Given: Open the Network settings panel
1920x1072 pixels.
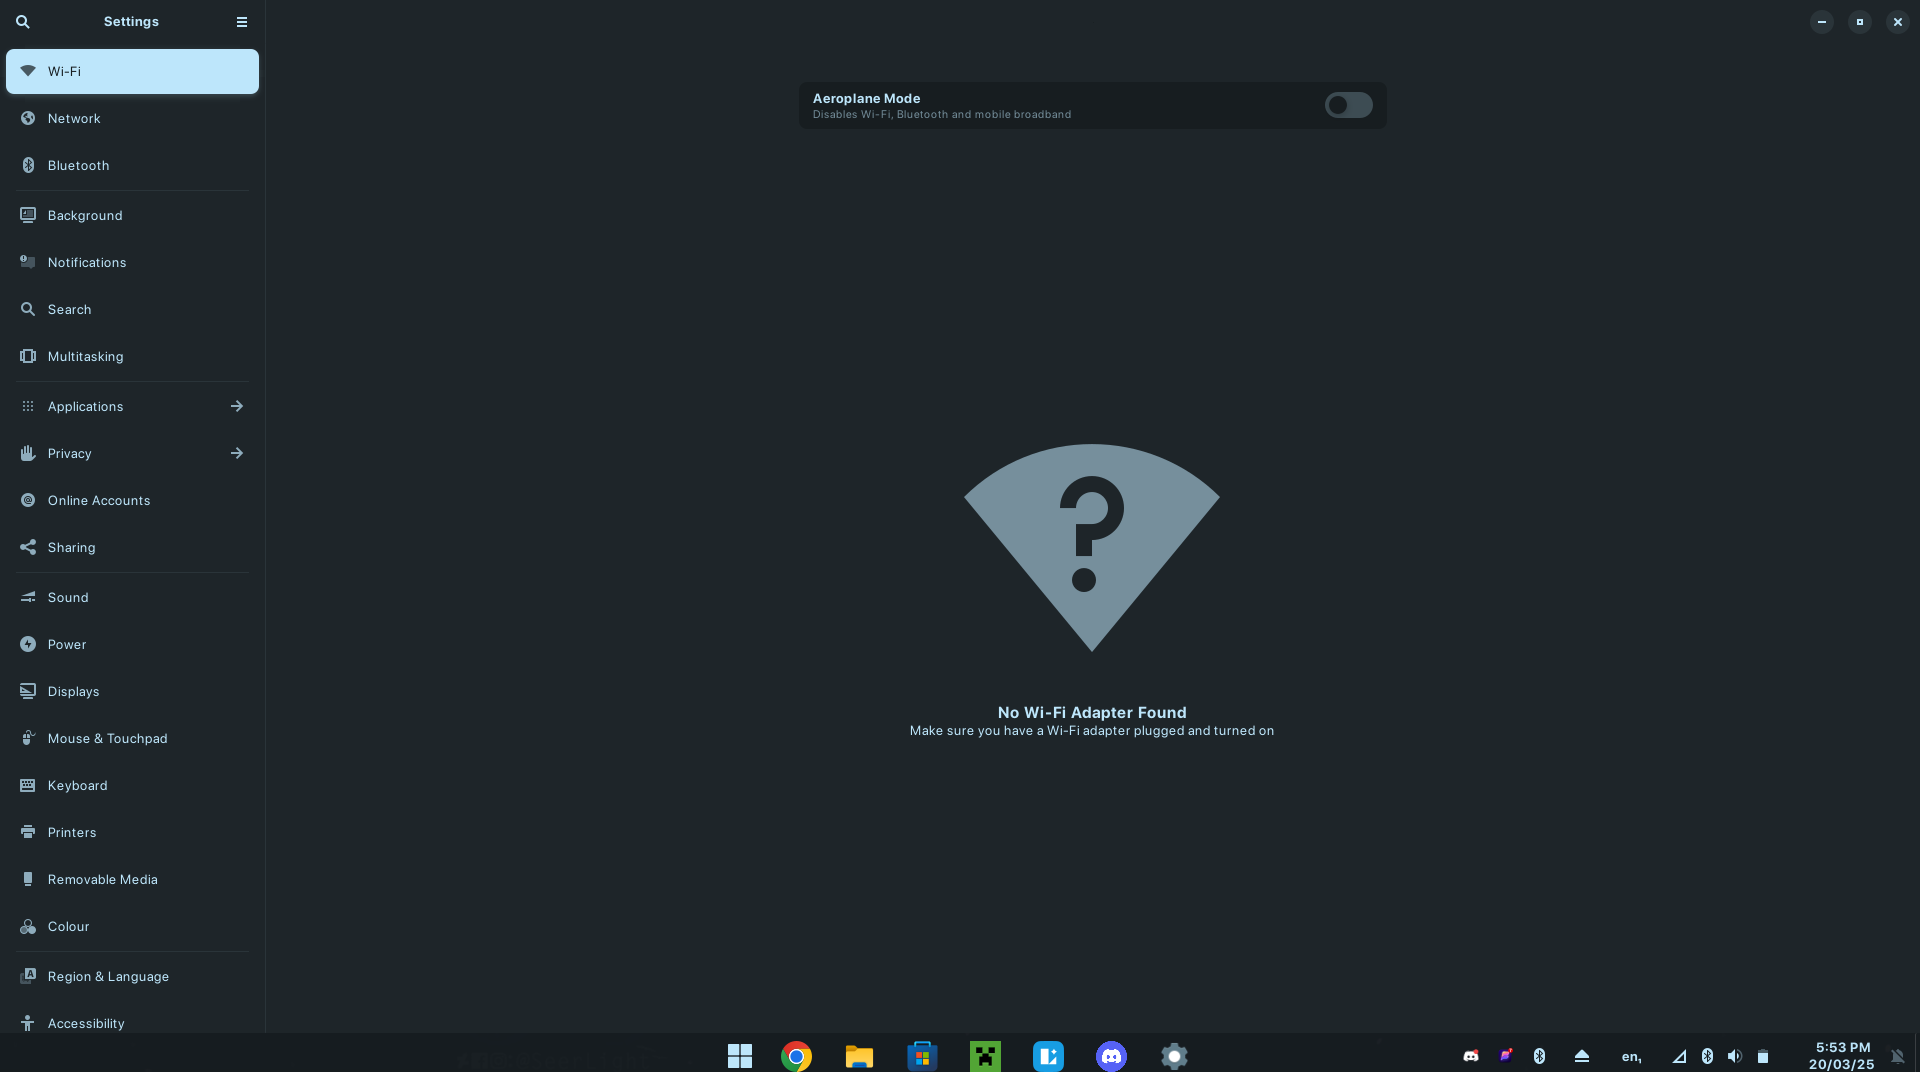Looking at the screenshot, I should (x=132, y=118).
